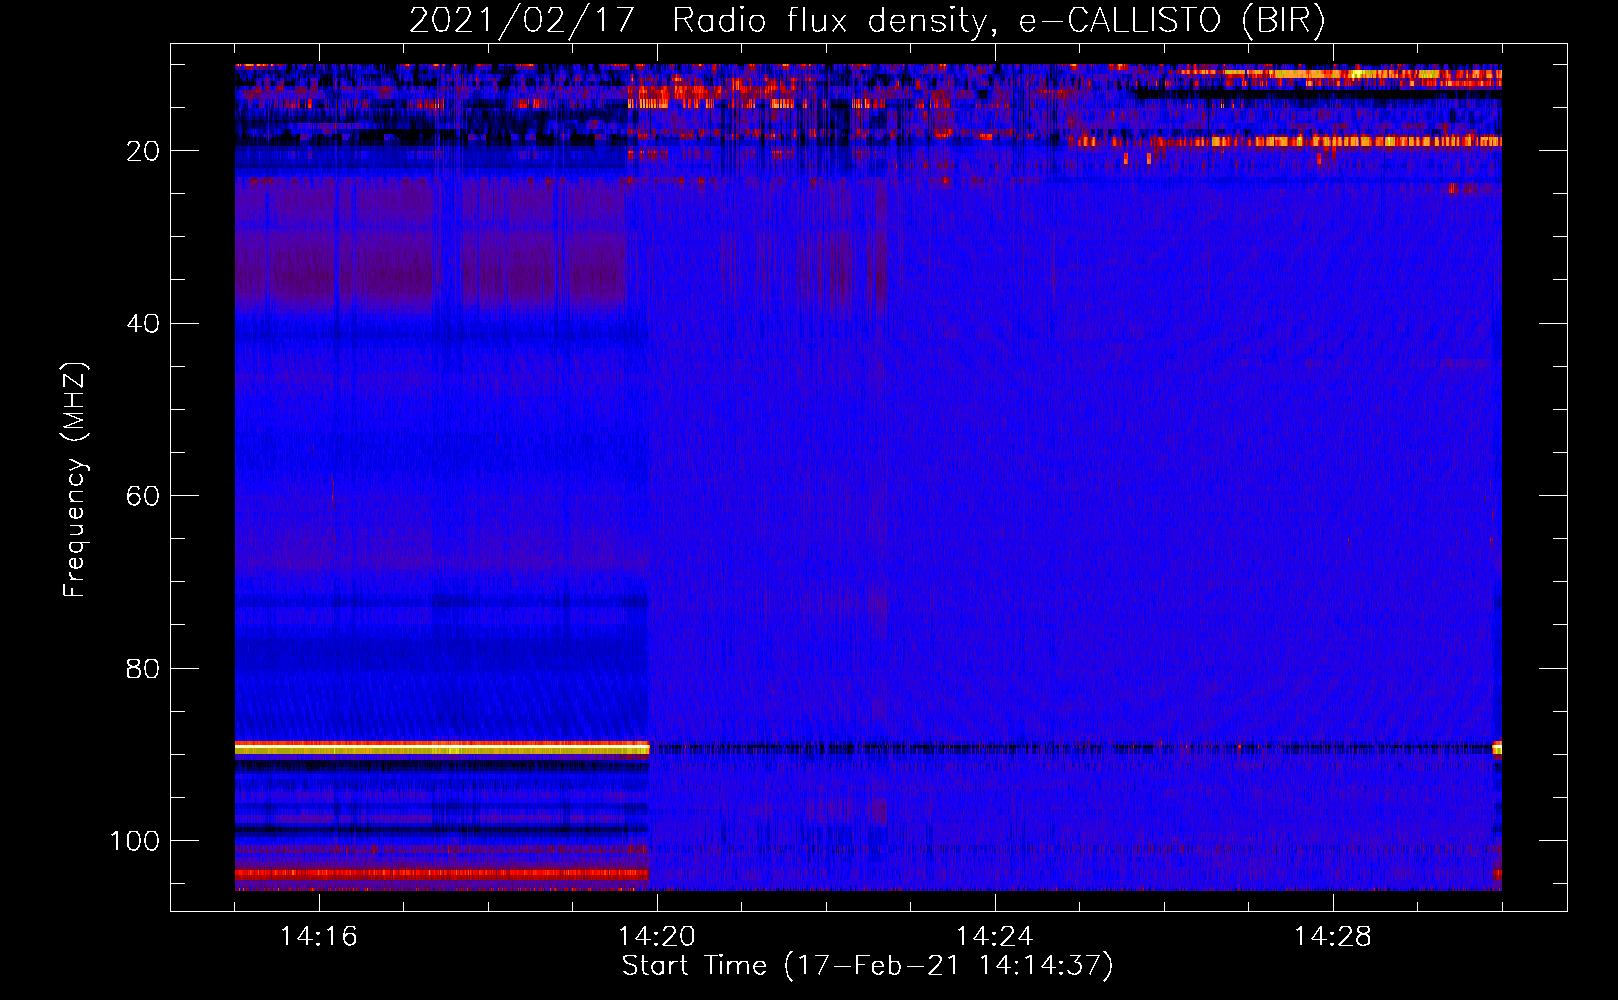Click the 14:24 time tick label
Viewport: 1618px width, 1000px height.
click(x=995, y=937)
